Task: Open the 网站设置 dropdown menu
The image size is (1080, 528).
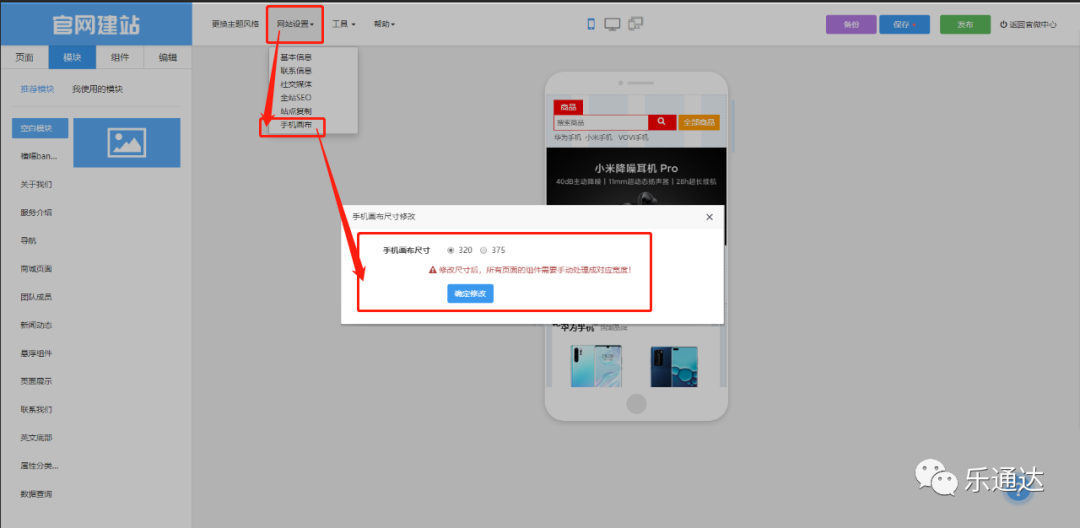Action: click(295, 24)
